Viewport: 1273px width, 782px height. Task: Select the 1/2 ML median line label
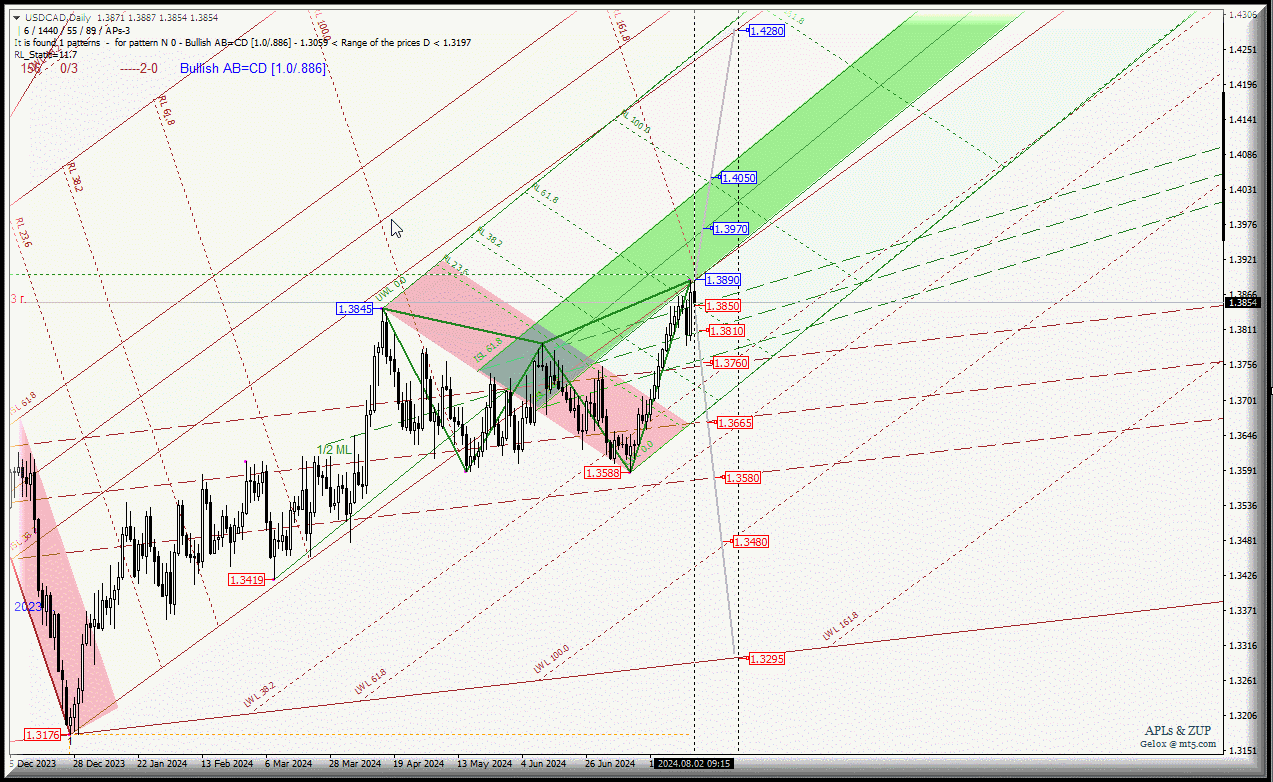point(334,450)
